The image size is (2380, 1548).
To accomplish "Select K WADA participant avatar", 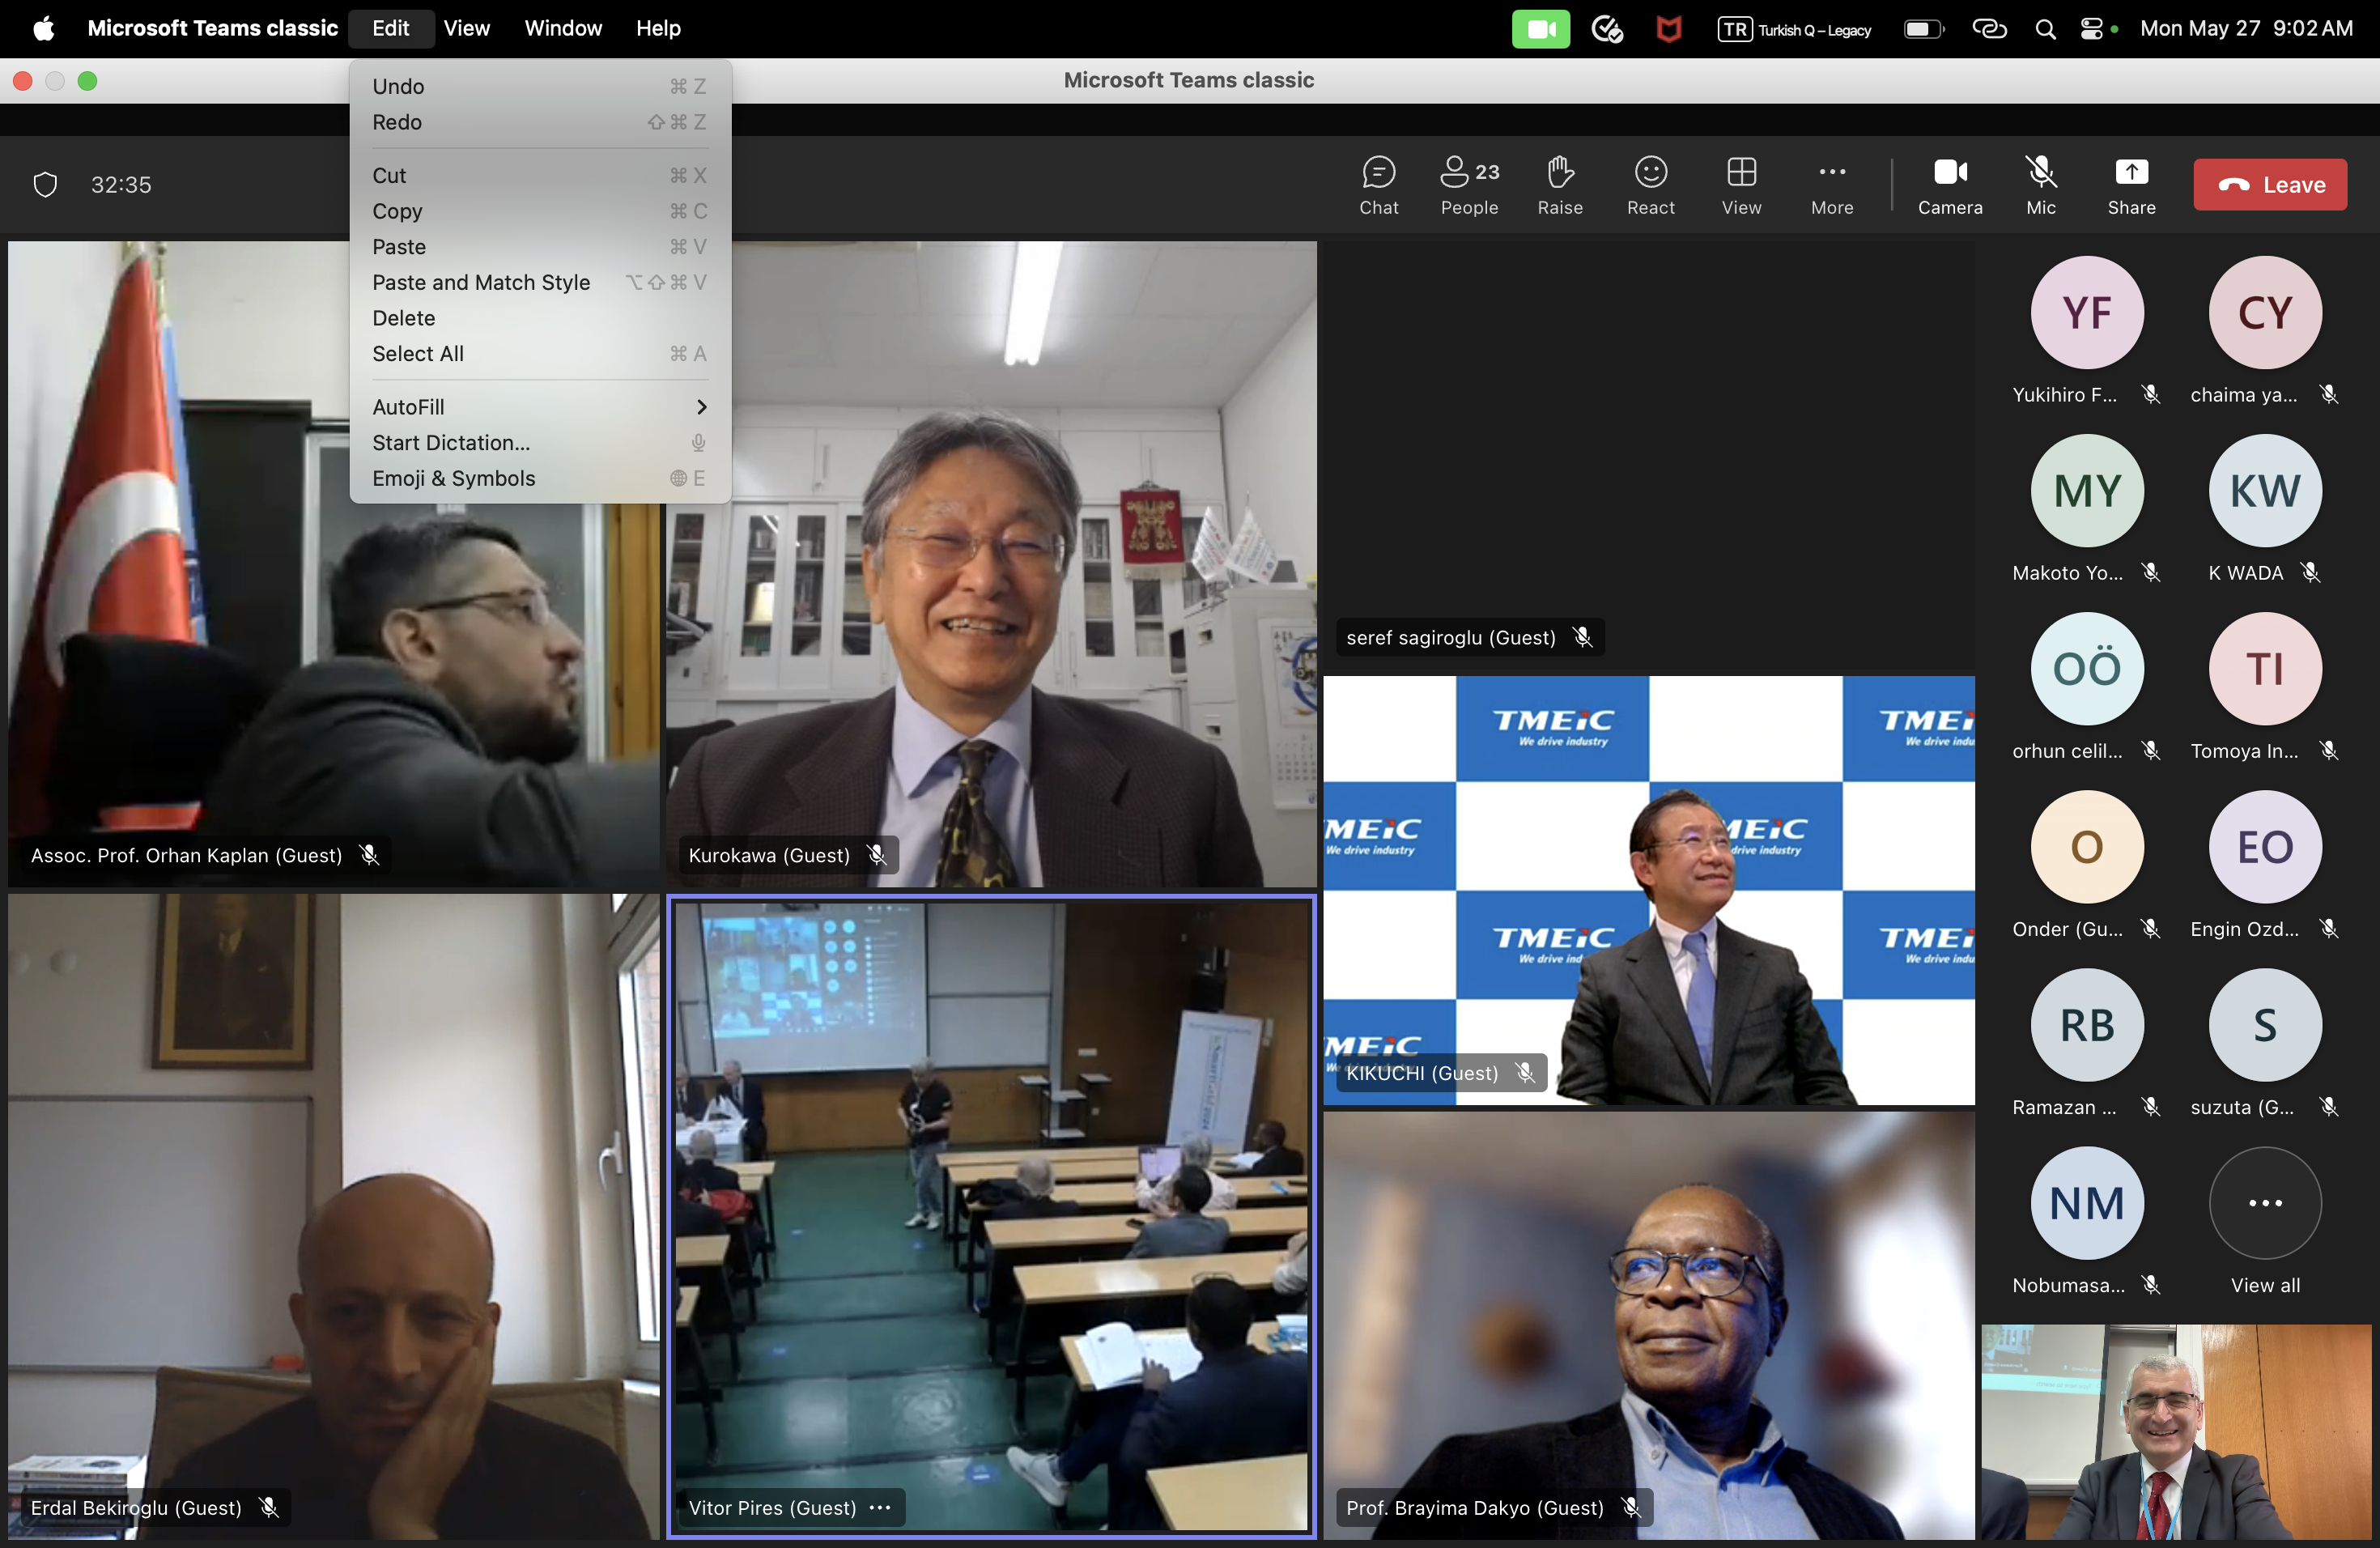I will point(2265,490).
